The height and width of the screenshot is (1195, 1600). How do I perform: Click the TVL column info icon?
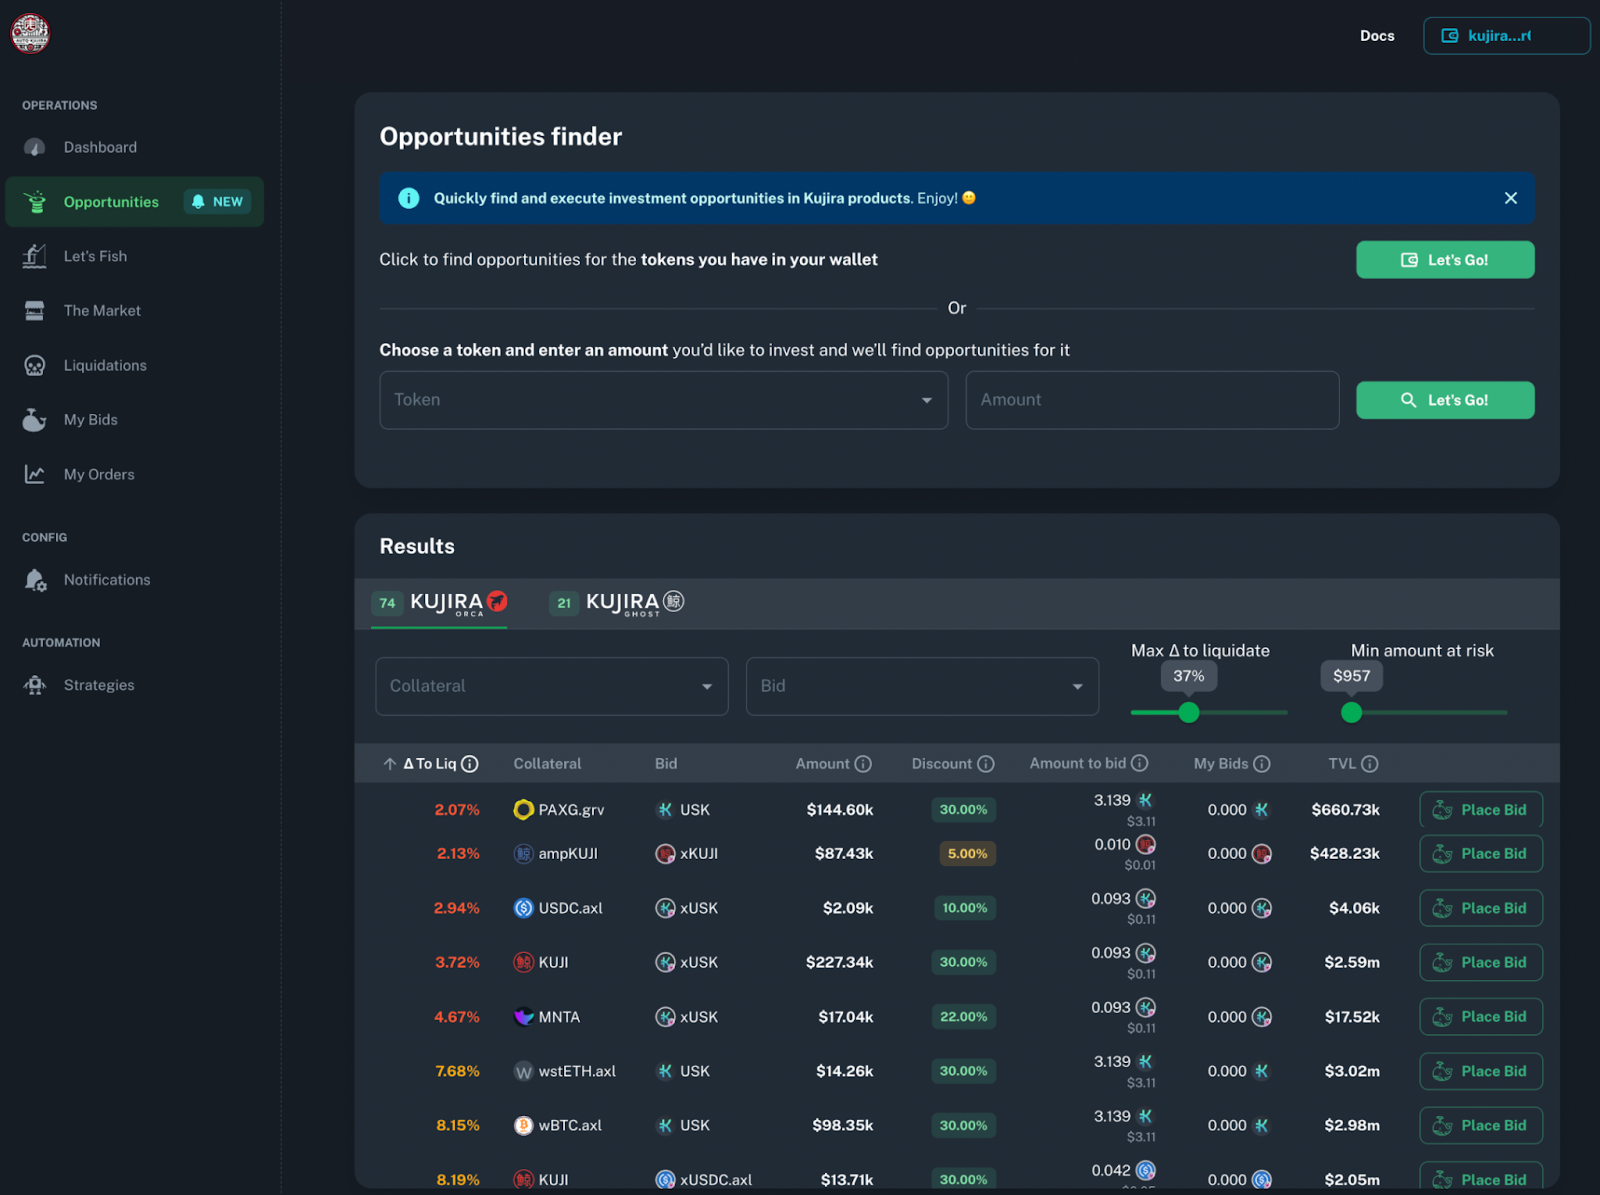[1370, 764]
